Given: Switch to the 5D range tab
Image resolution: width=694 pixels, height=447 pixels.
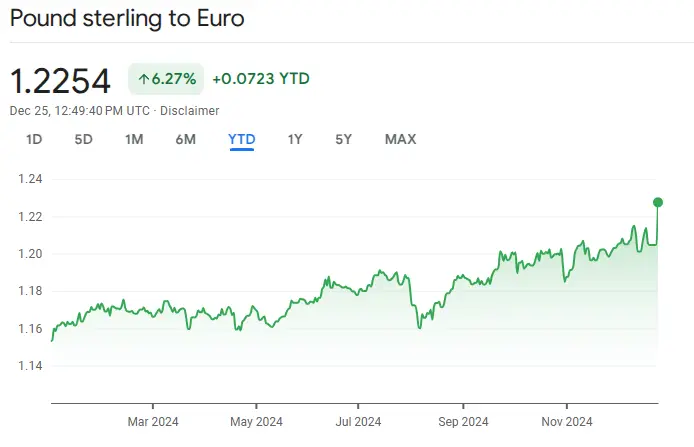Looking at the screenshot, I should 83,139.
